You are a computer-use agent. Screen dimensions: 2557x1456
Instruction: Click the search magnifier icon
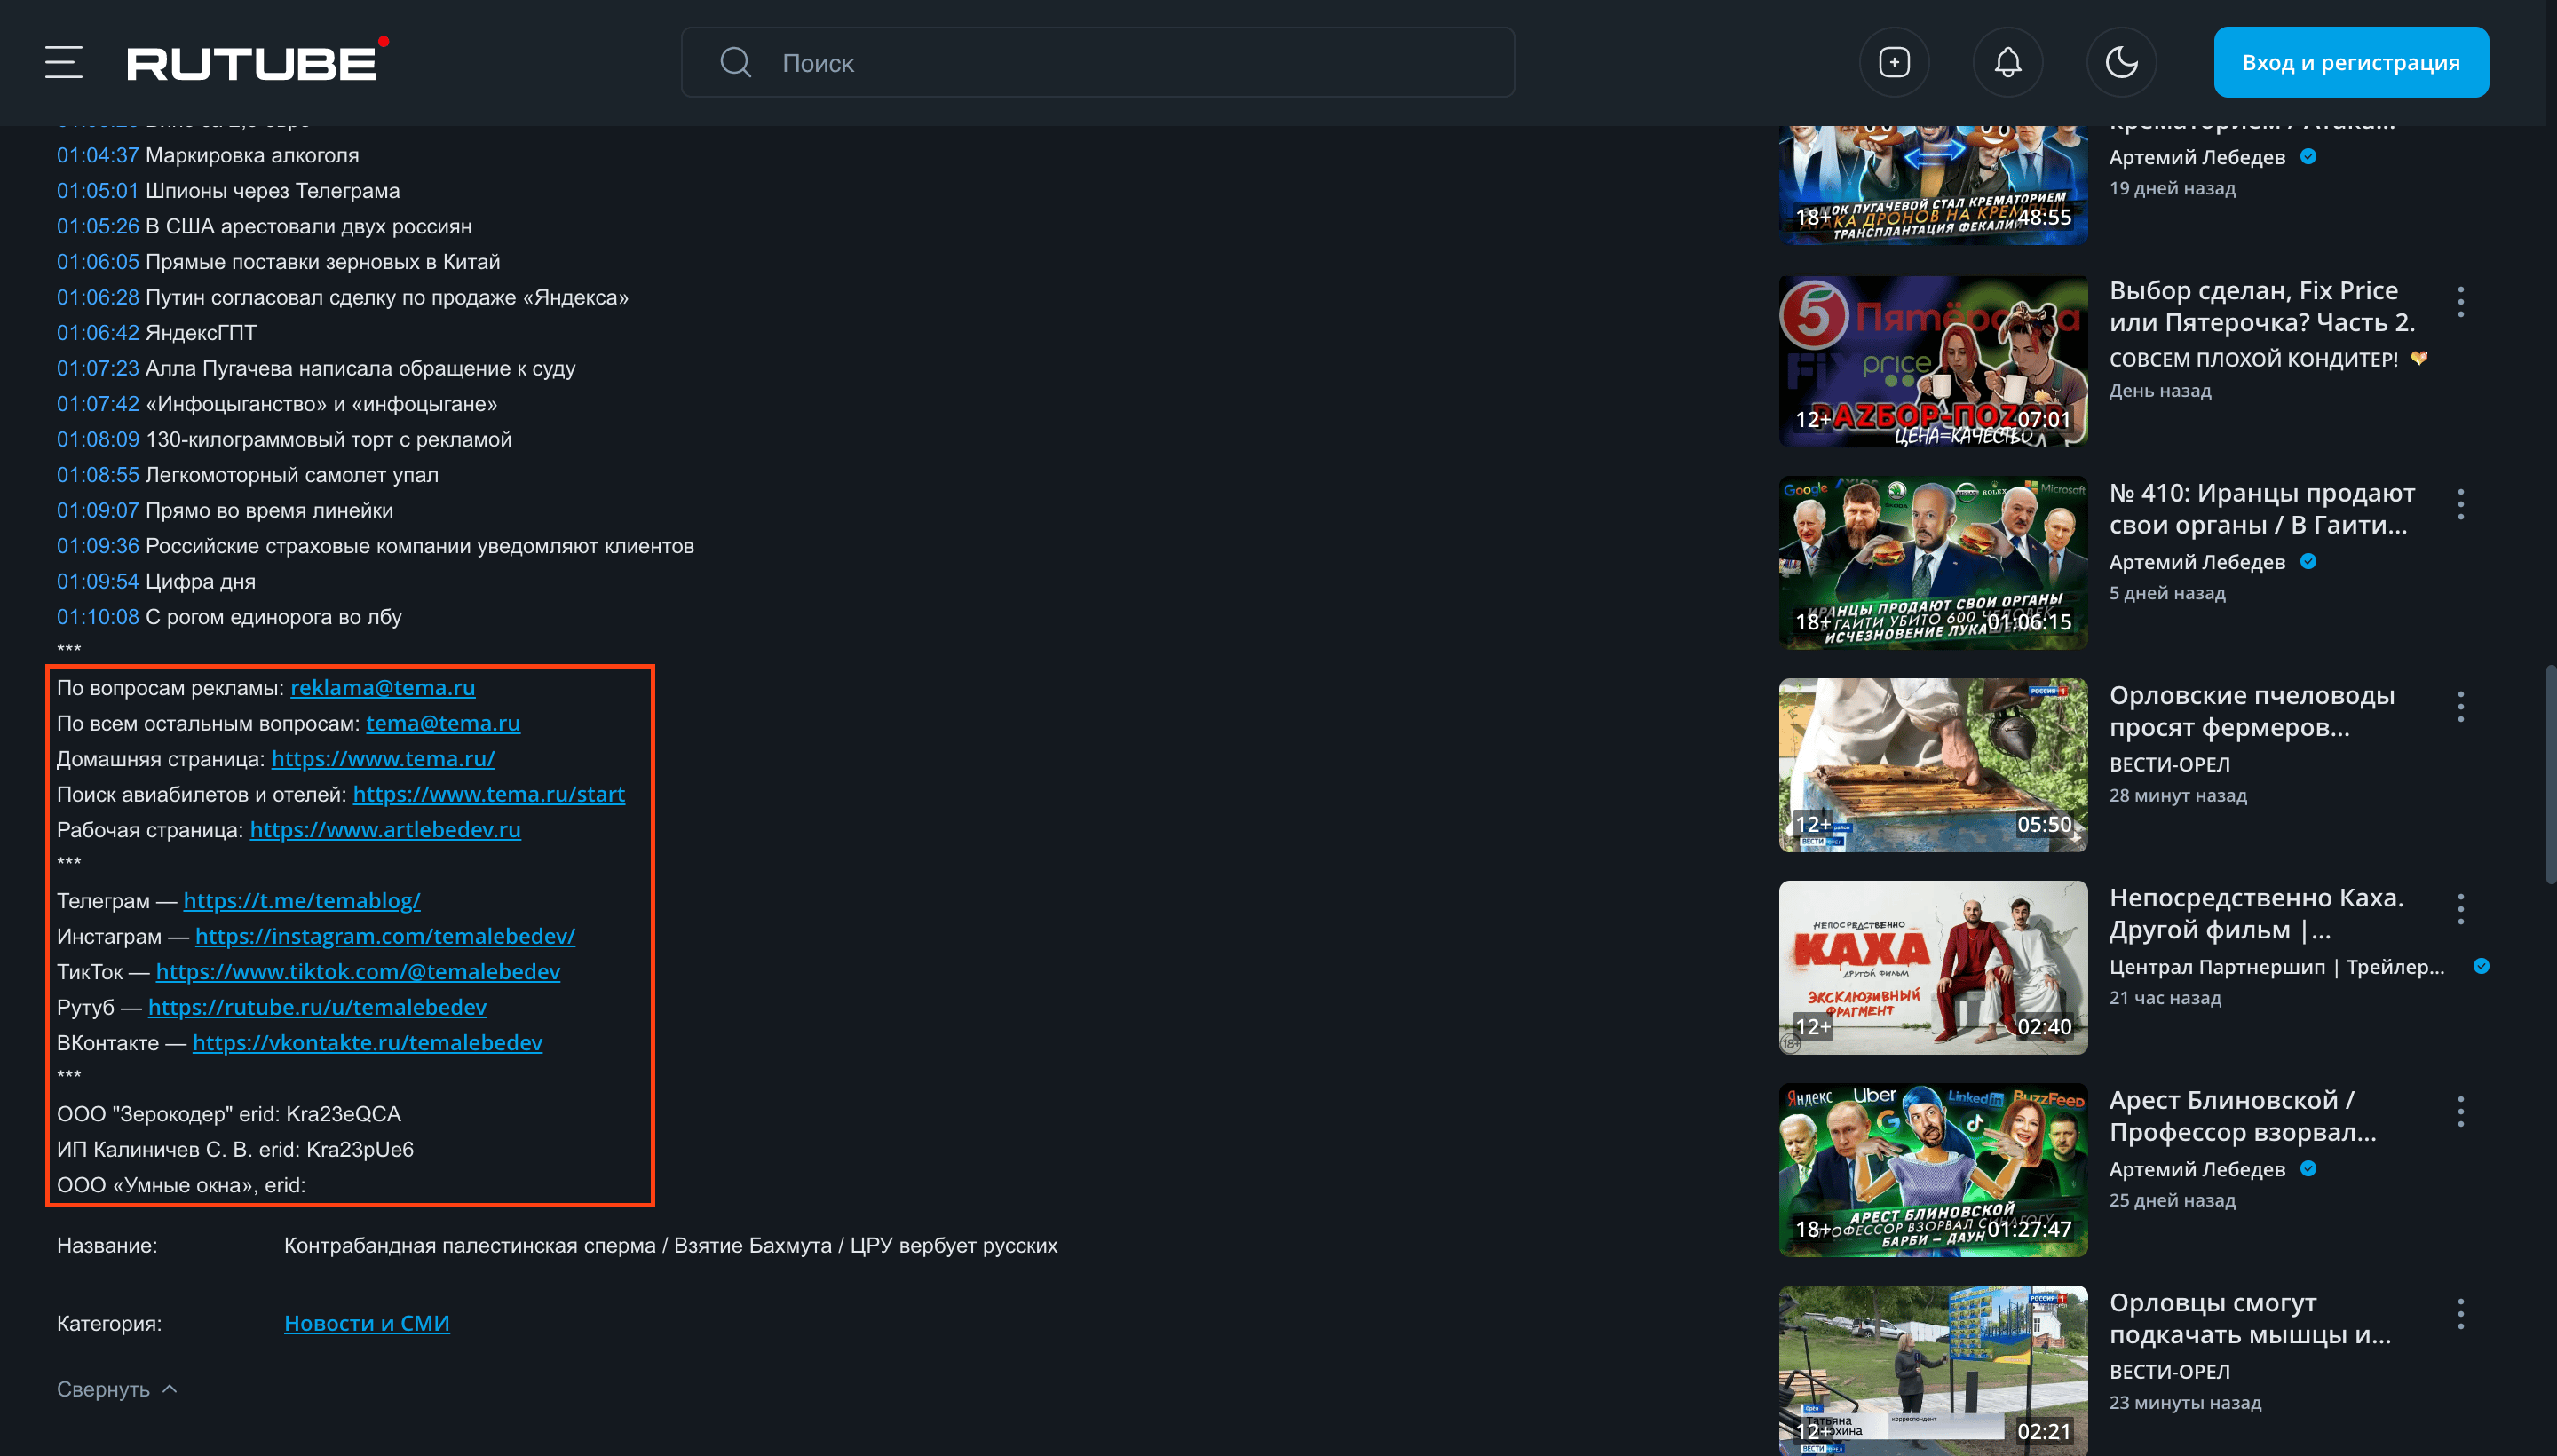tap(736, 62)
